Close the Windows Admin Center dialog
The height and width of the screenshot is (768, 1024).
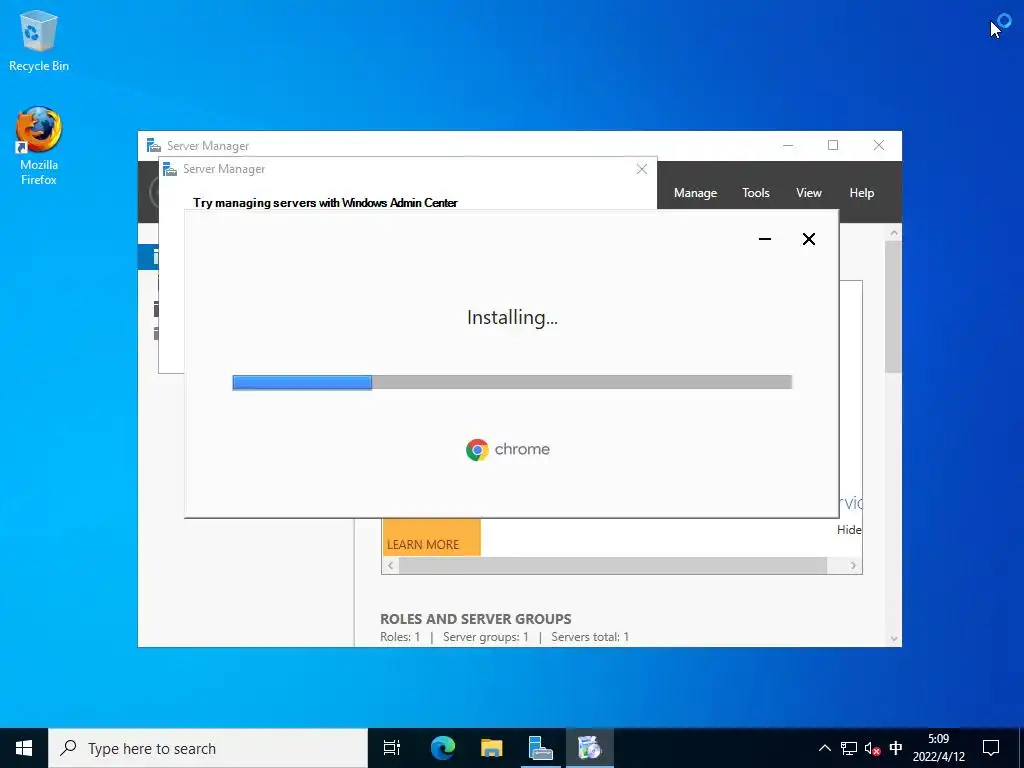pyautogui.click(x=642, y=169)
